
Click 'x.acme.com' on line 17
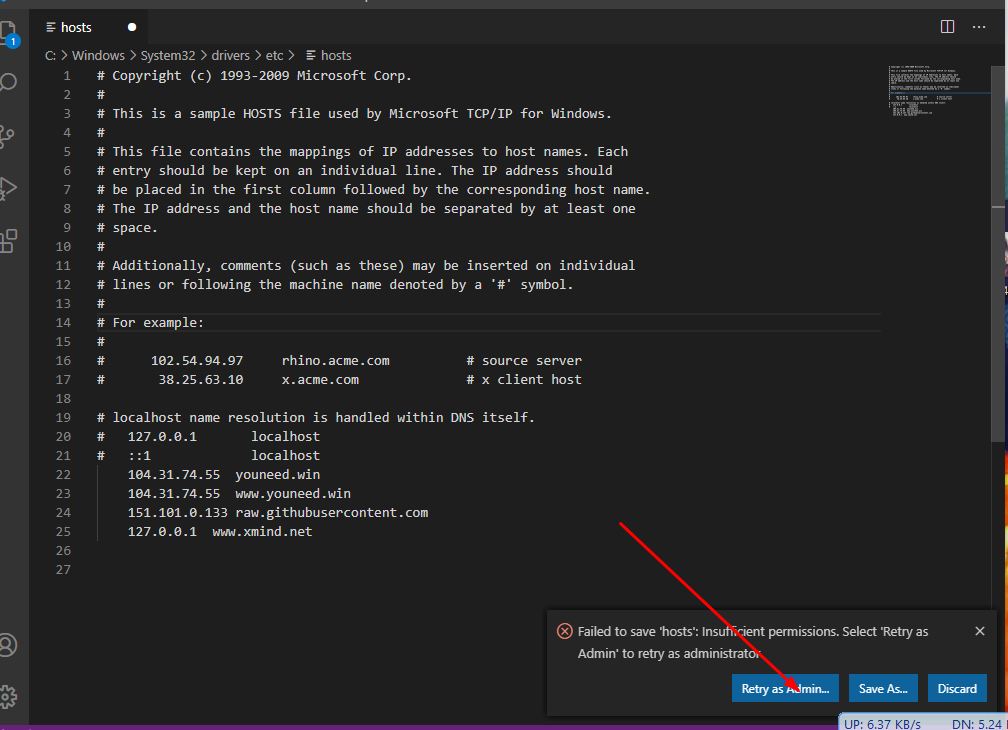pos(320,379)
